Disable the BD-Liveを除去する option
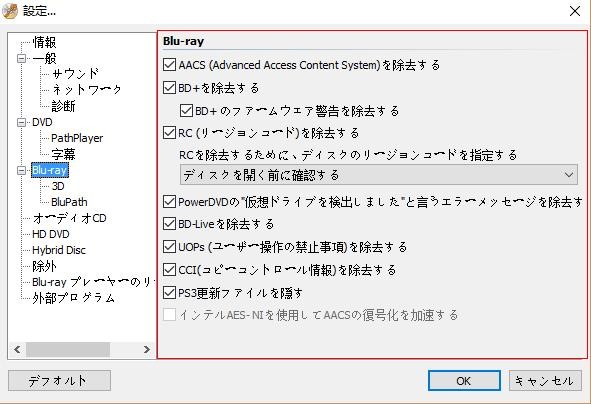The width and height of the screenshot is (591, 404). tap(169, 224)
